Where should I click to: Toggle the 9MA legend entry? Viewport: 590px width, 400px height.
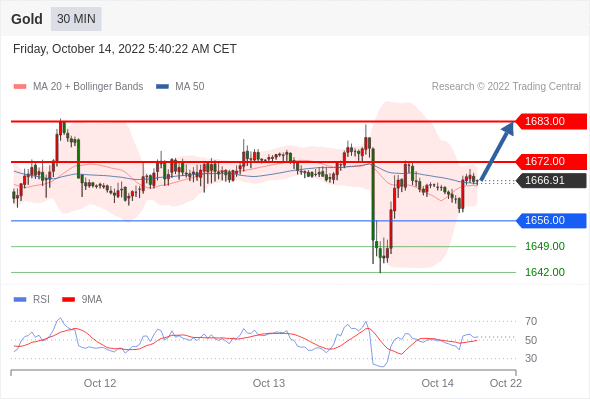pos(82,300)
